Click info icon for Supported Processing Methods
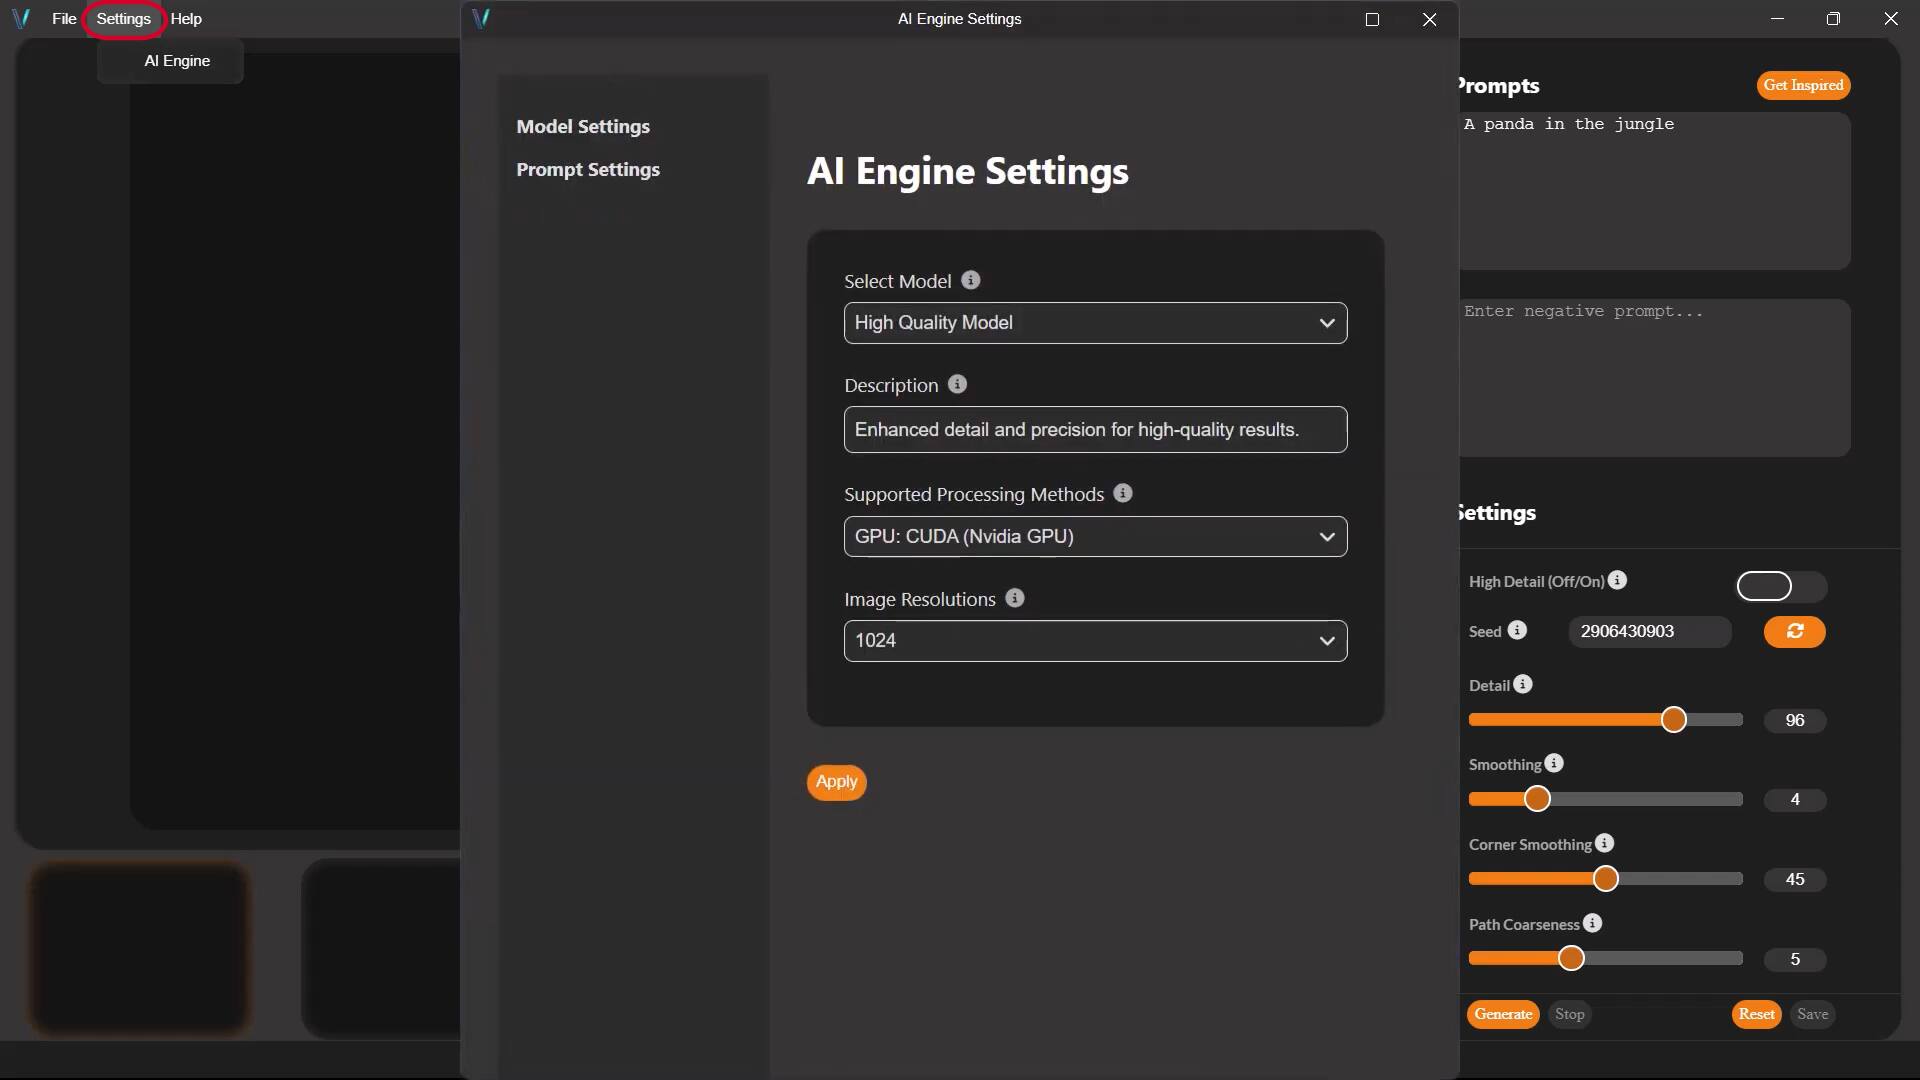This screenshot has width=1920, height=1080. tap(1123, 494)
